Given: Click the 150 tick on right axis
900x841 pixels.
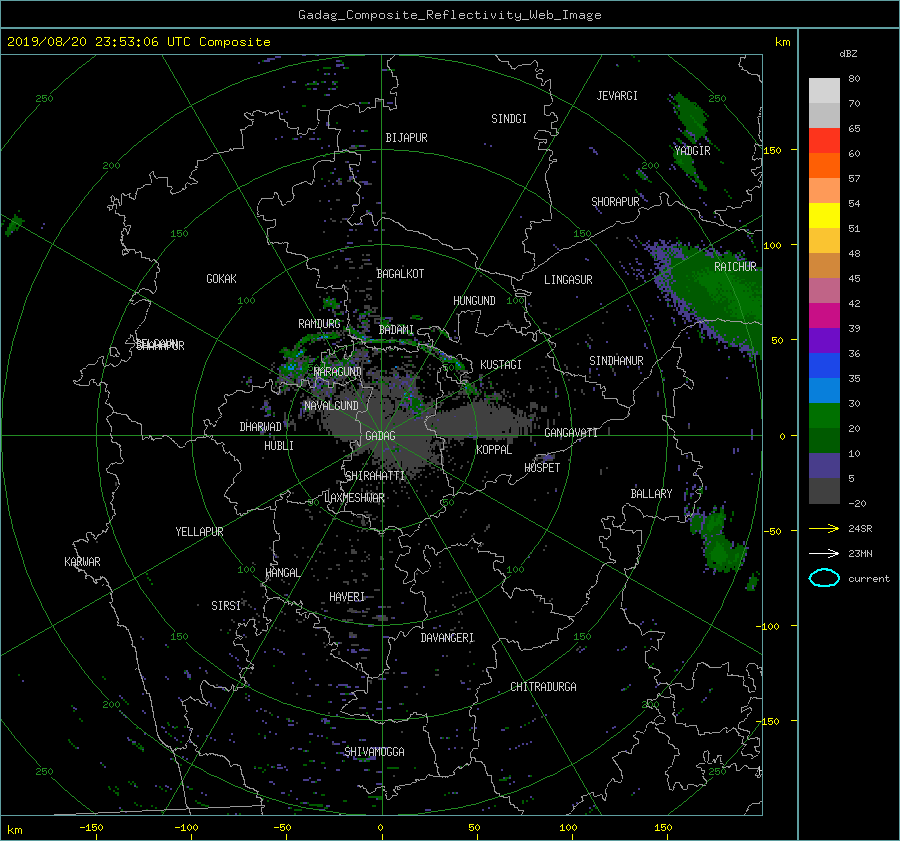Looking at the screenshot, I should (x=773, y=150).
